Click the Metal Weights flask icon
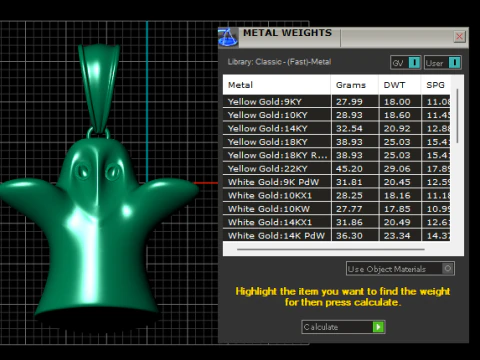480x360 pixels. (228, 37)
